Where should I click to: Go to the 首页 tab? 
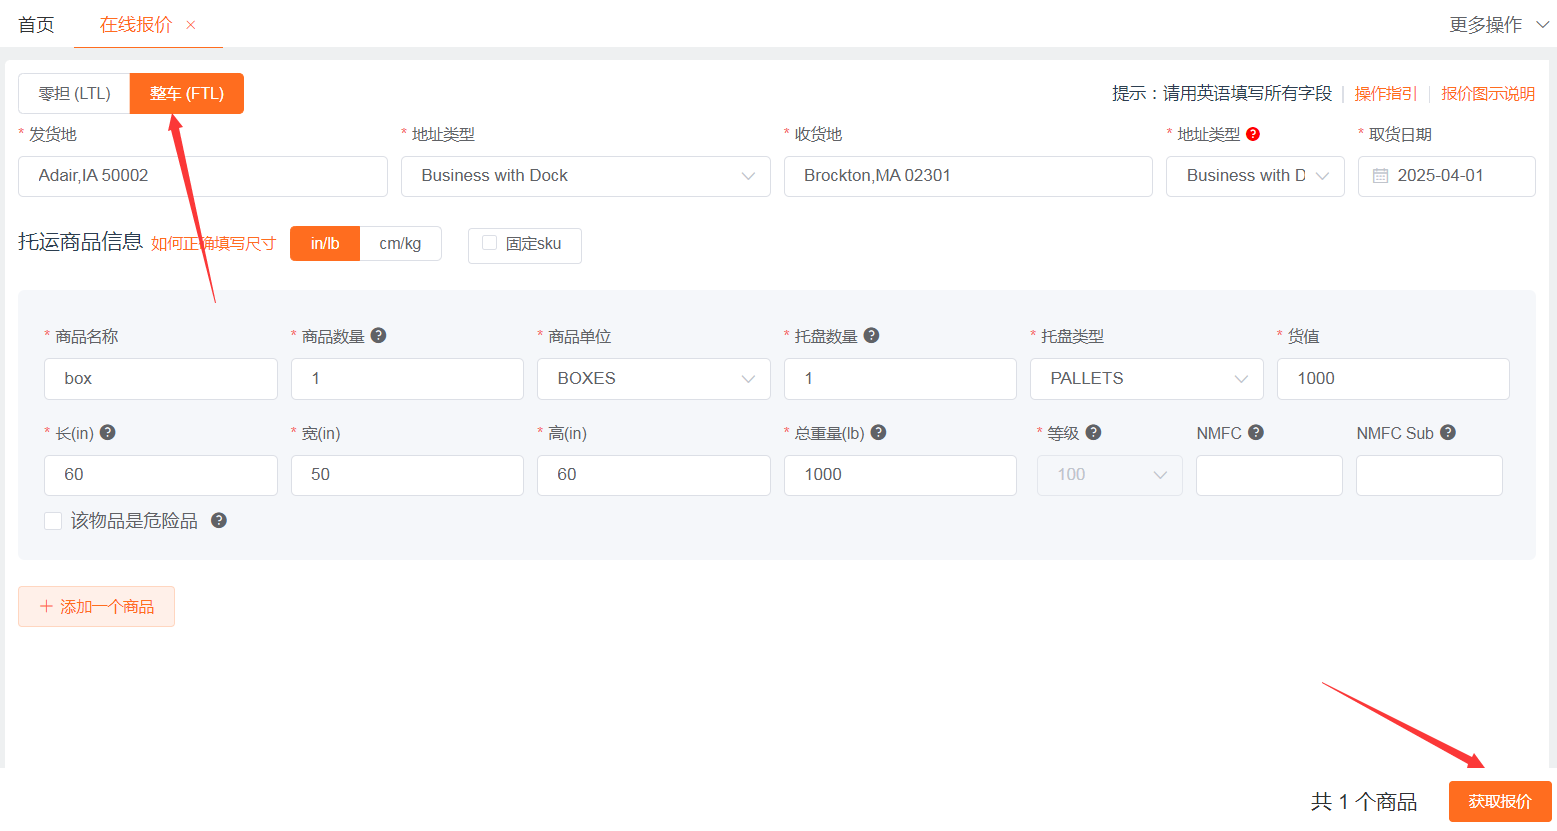tap(36, 25)
